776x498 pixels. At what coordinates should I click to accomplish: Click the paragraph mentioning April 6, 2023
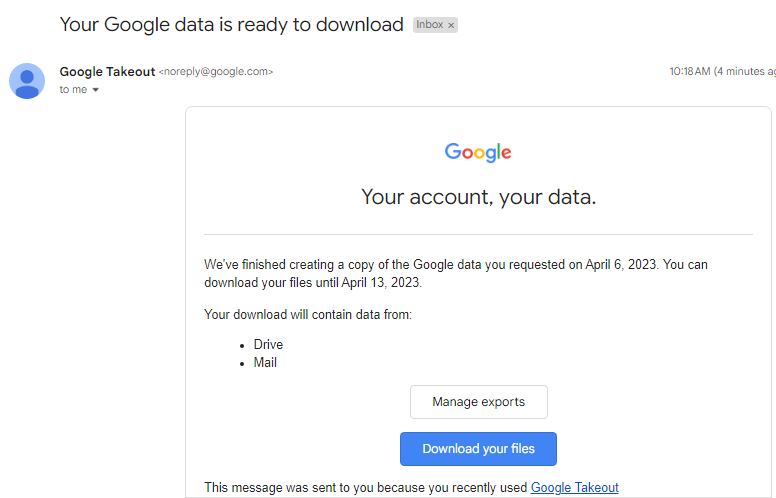click(x=456, y=273)
